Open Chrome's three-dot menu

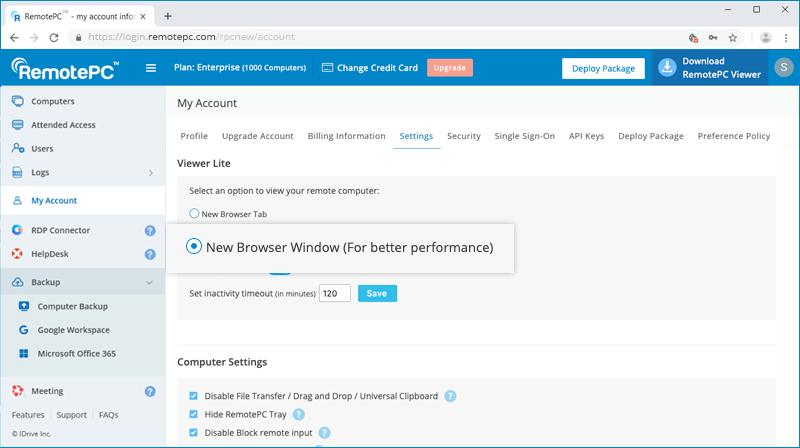pyautogui.click(x=786, y=37)
